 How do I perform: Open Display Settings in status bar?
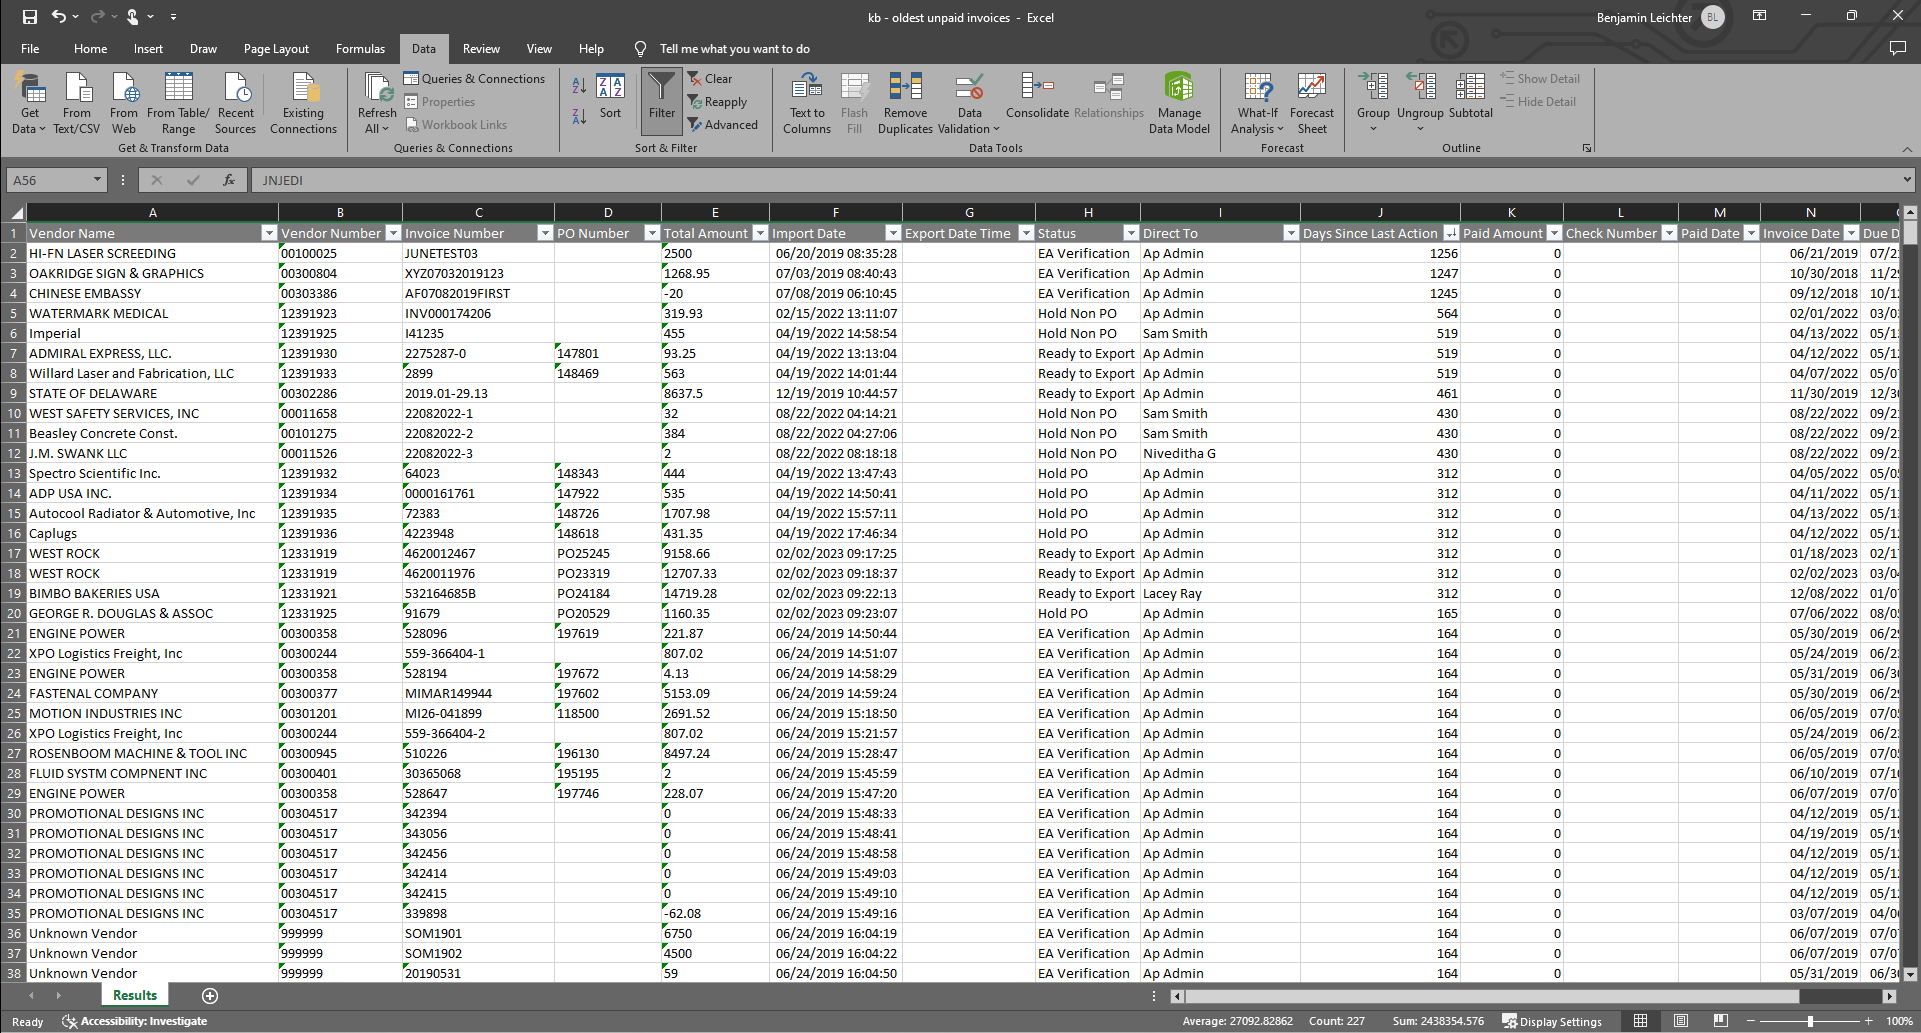coord(1552,1021)
